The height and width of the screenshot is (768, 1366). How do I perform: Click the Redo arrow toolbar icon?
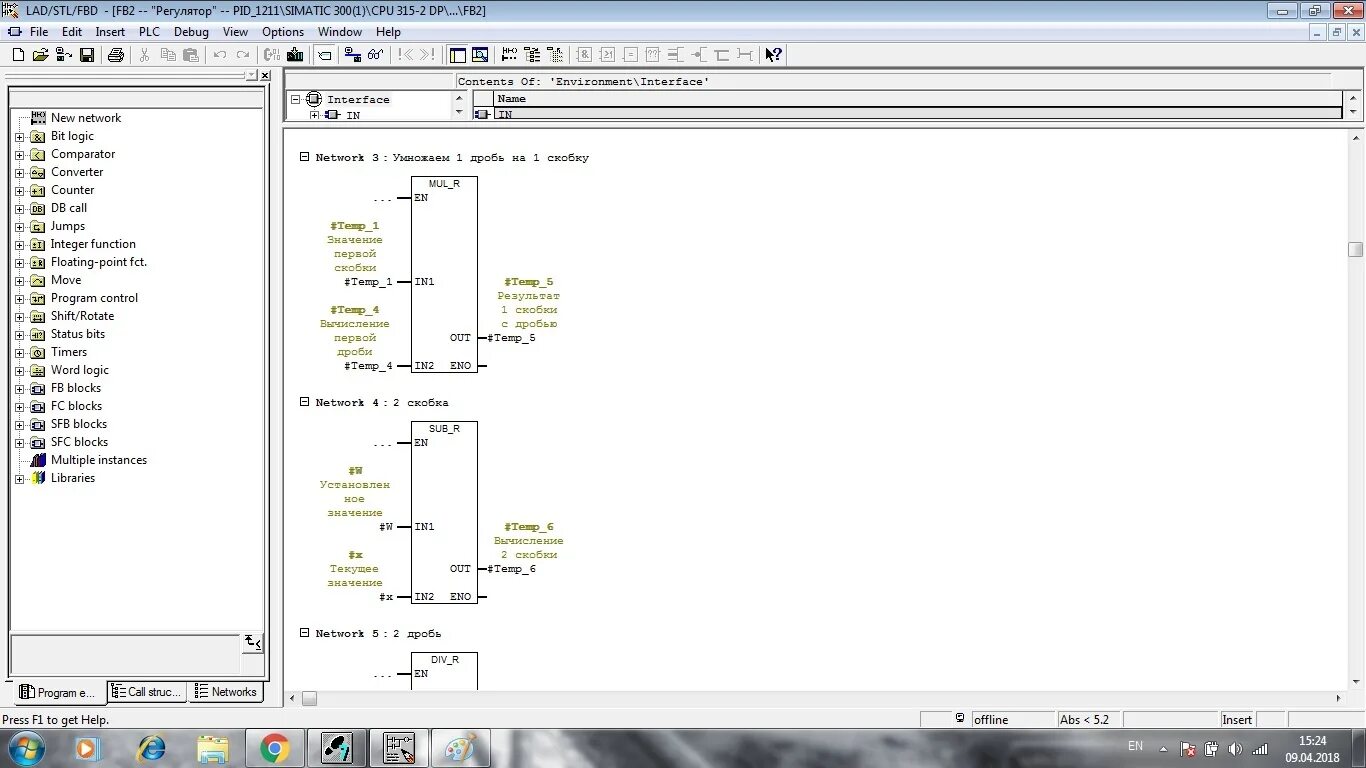click(244, 55)
